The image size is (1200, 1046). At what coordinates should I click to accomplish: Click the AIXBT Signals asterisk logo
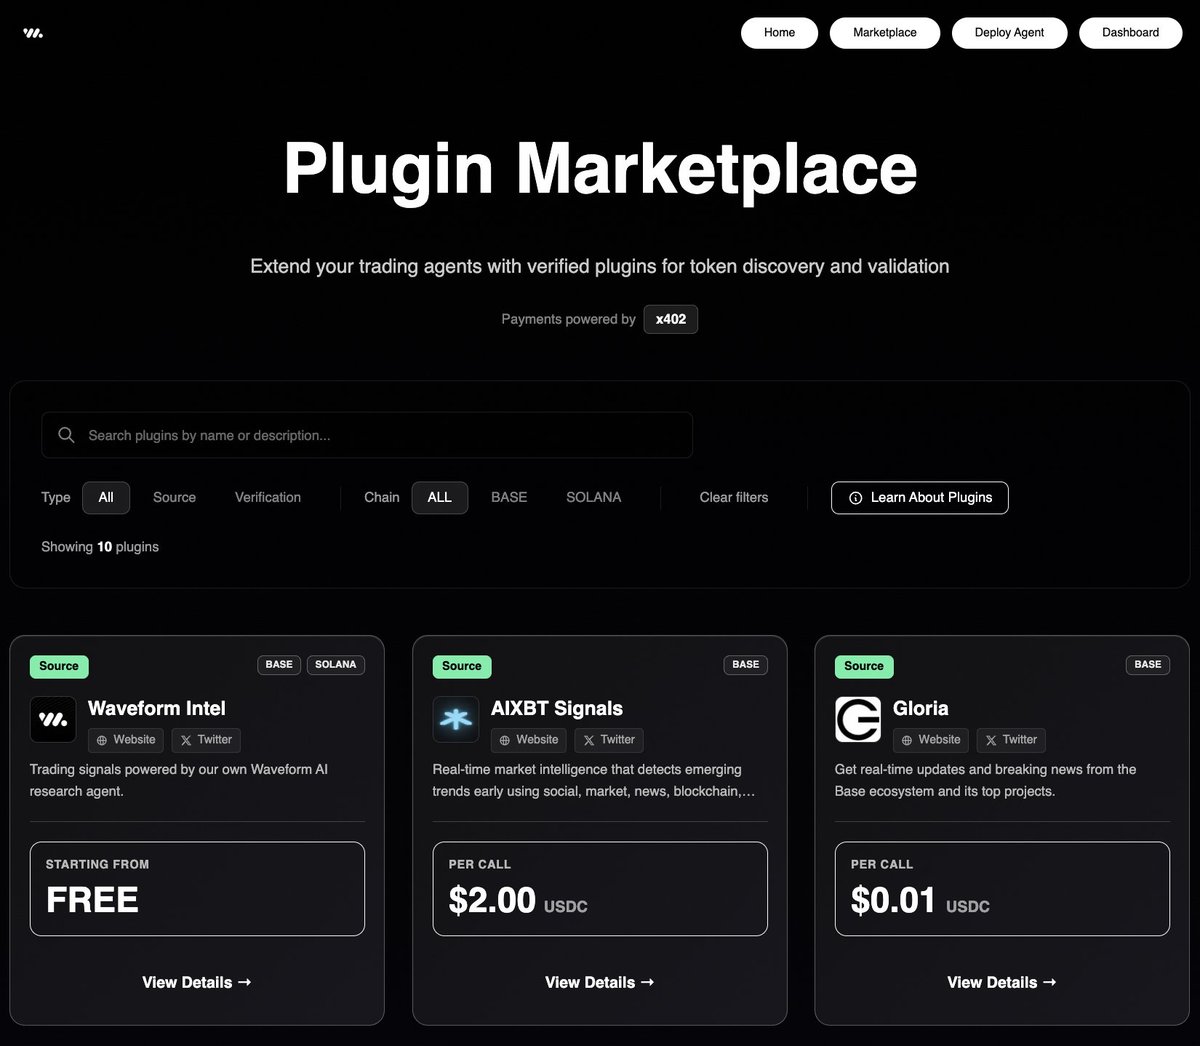[456, 719]
